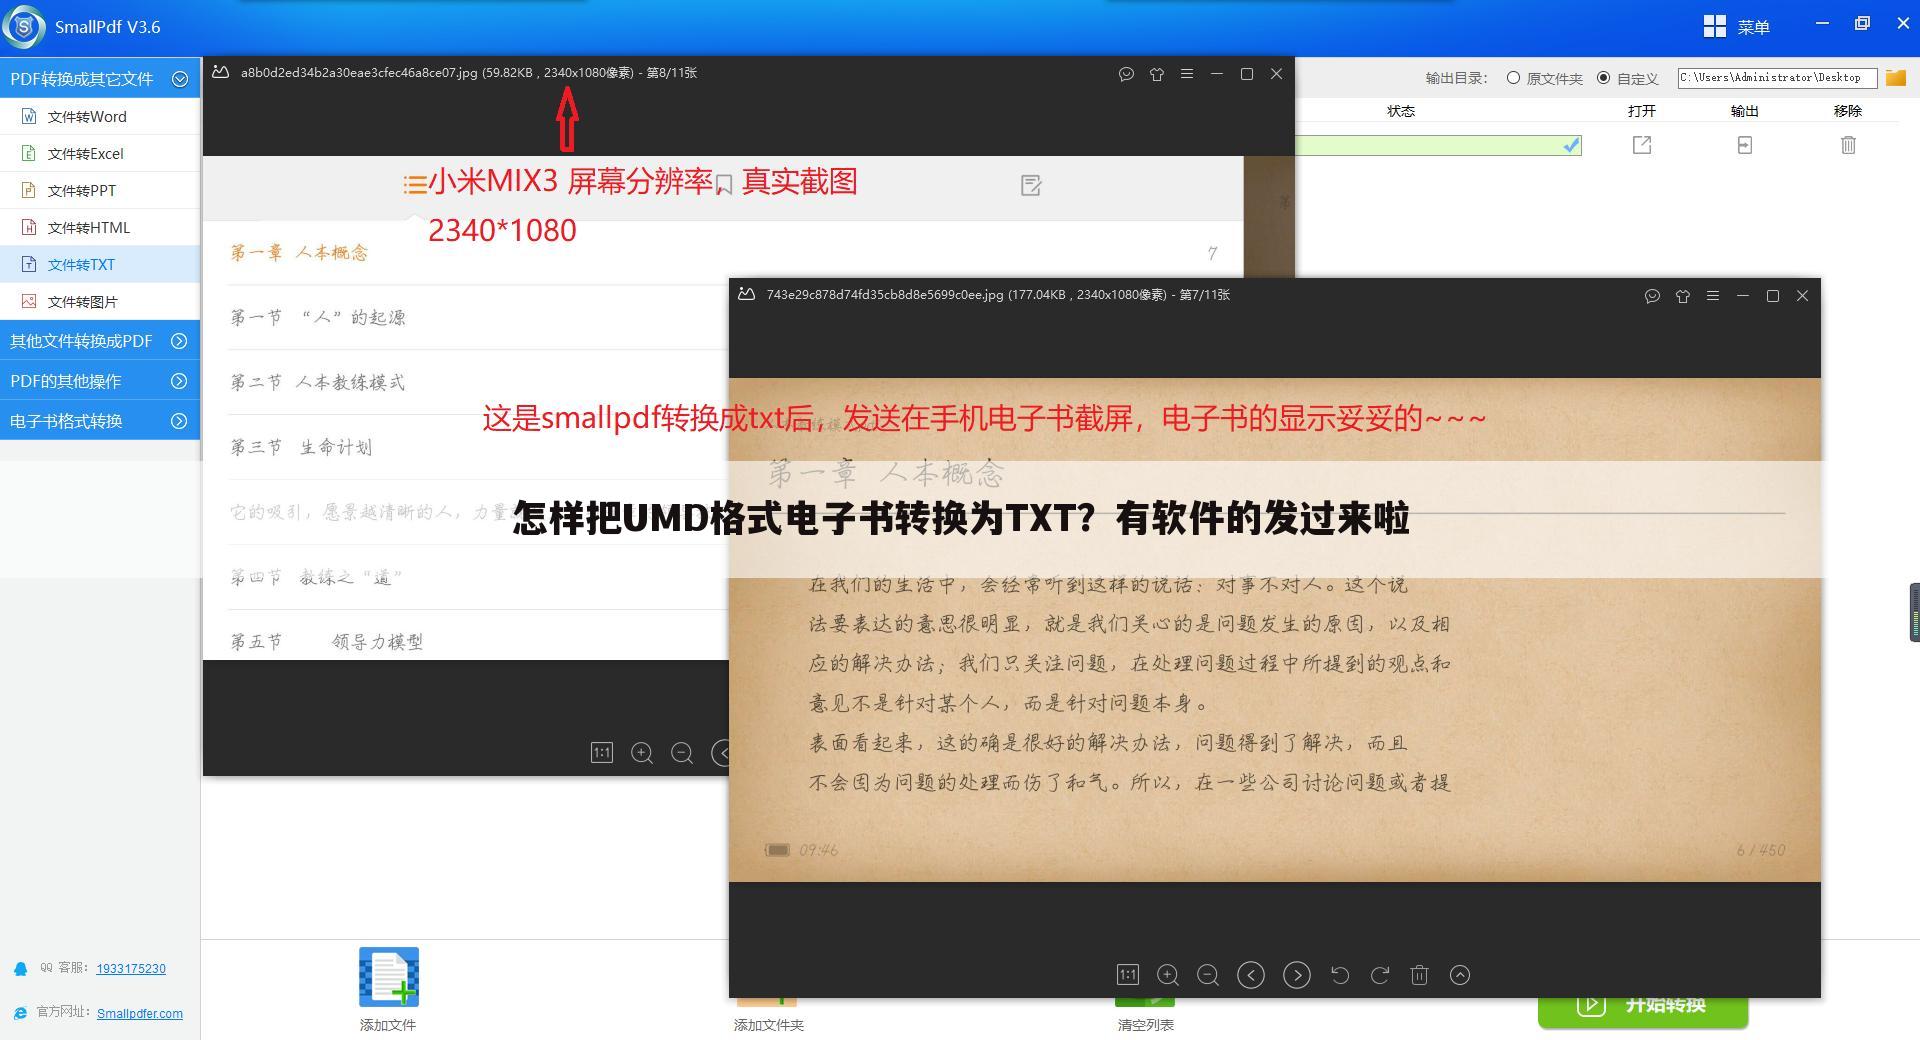Open the Smallpdfer.com website link

pyautogui.click(x=139, y=1013)
